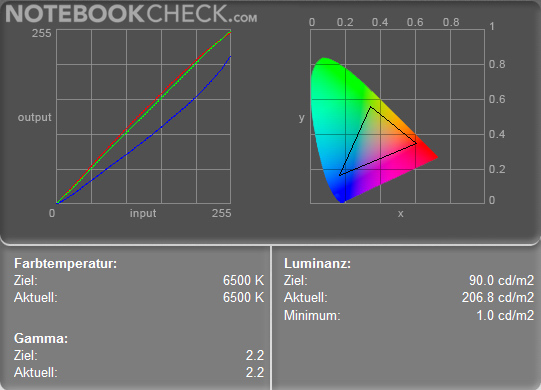The height and width of the screenshot is (390, 541).
Task: Click the output axis label
Action: click(x=35, y=117)
